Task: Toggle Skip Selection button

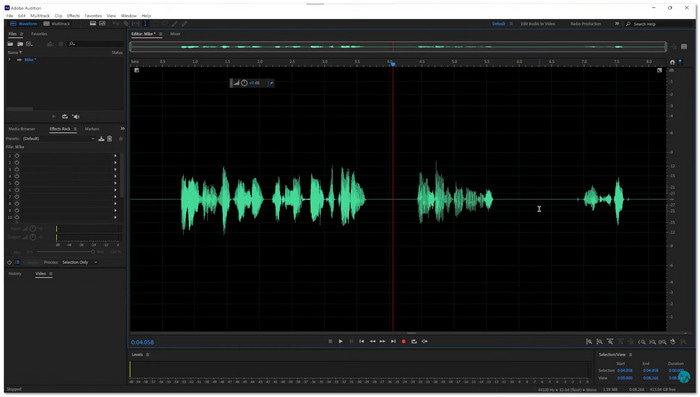Action: [425, 341]
